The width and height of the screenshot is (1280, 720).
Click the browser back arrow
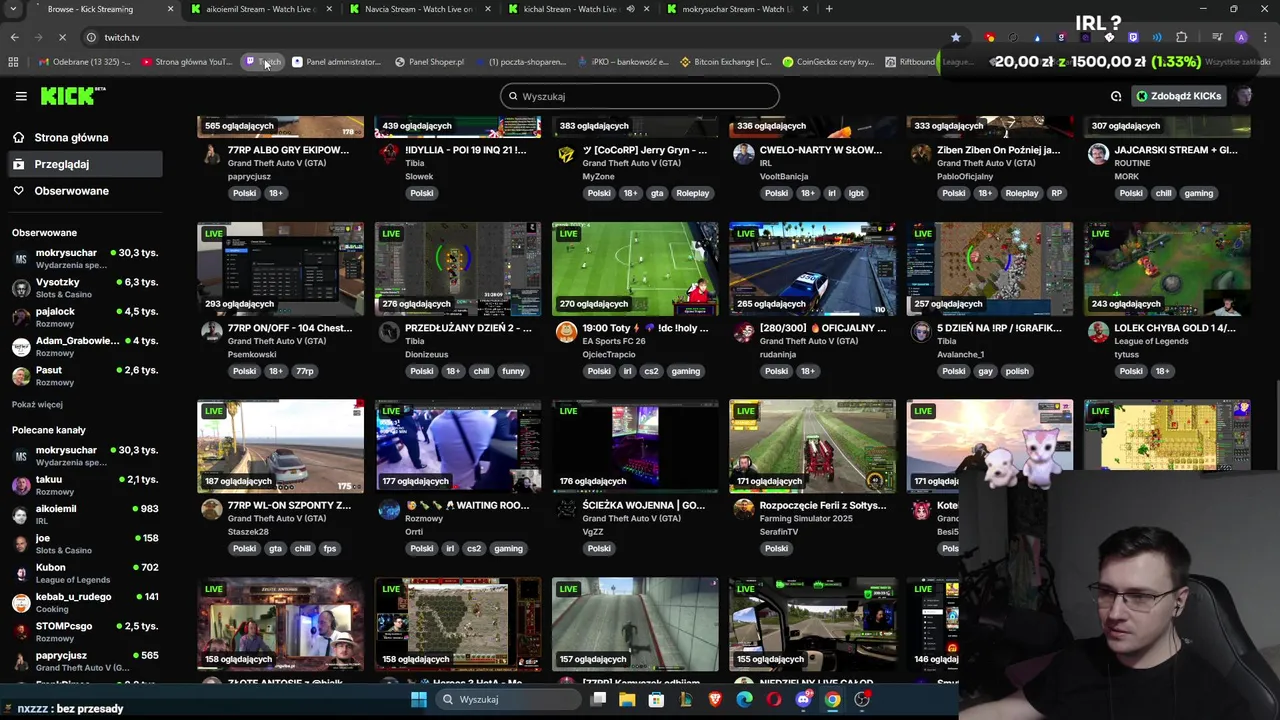(14, 37)
